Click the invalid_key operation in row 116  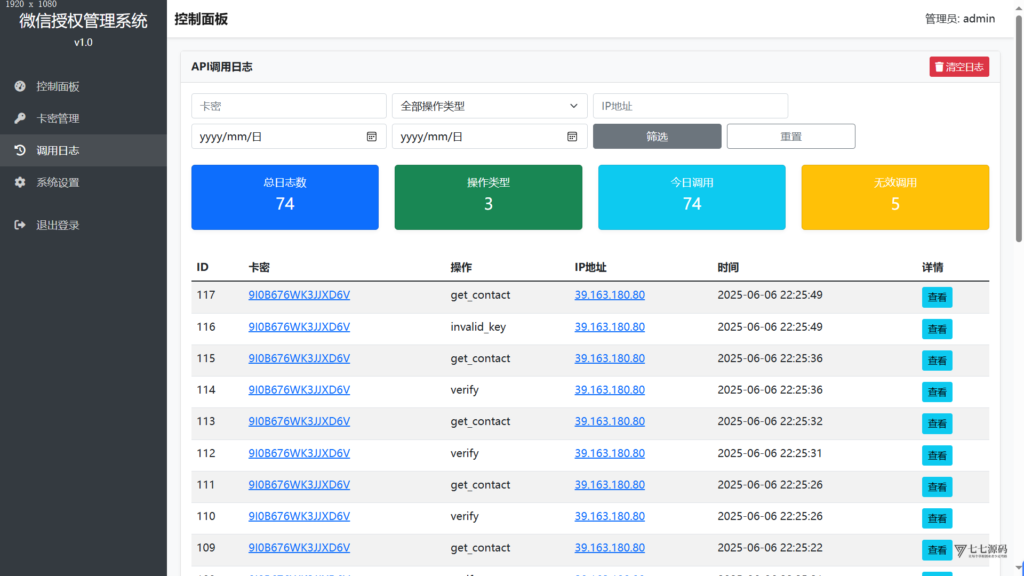coord(478,327)
